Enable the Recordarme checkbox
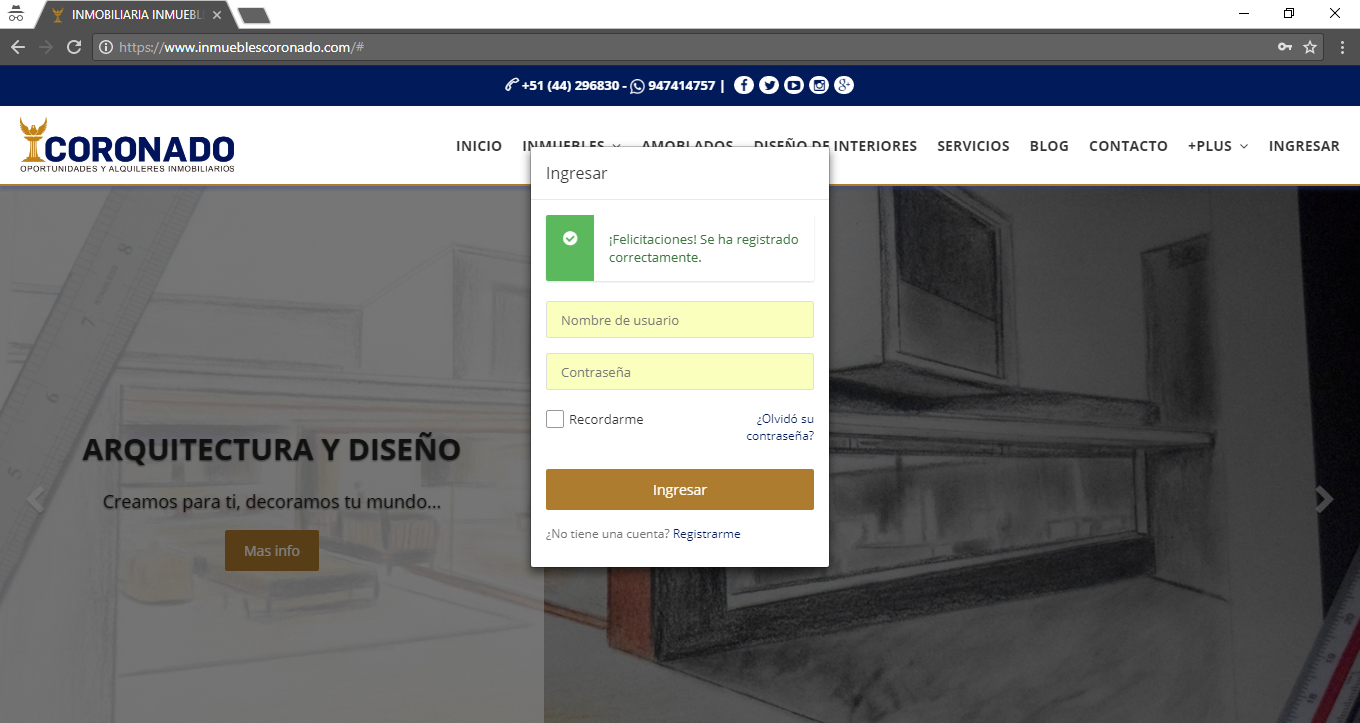 coord(555,419)
